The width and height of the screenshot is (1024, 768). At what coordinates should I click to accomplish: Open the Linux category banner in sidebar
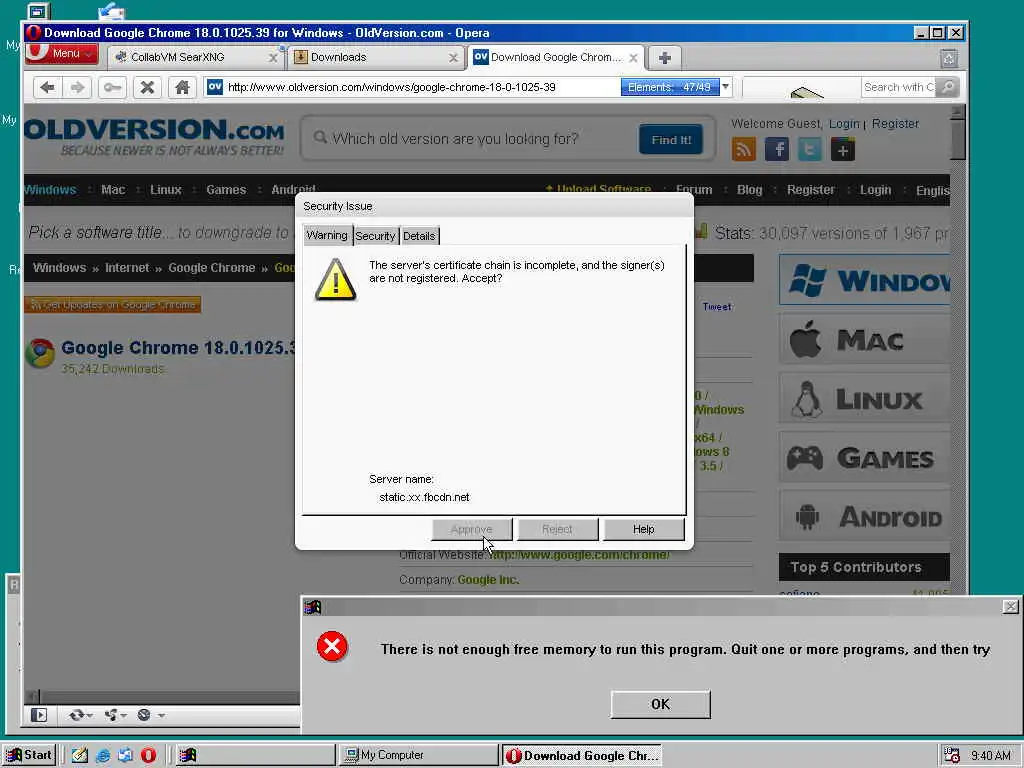pos(865,398)
